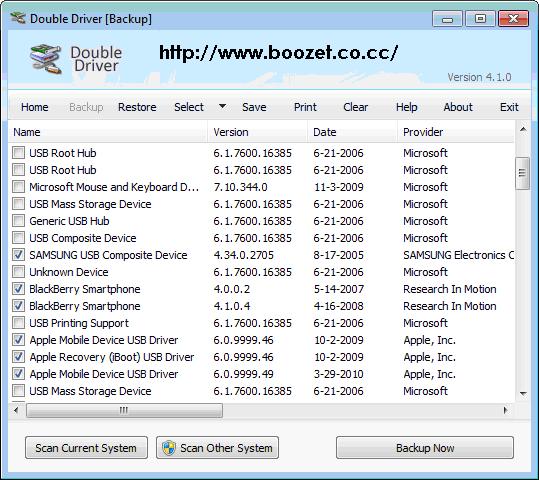Click date cell '8-17-2005'
Viewport: 539px width, 480px height.
point(339,255)
